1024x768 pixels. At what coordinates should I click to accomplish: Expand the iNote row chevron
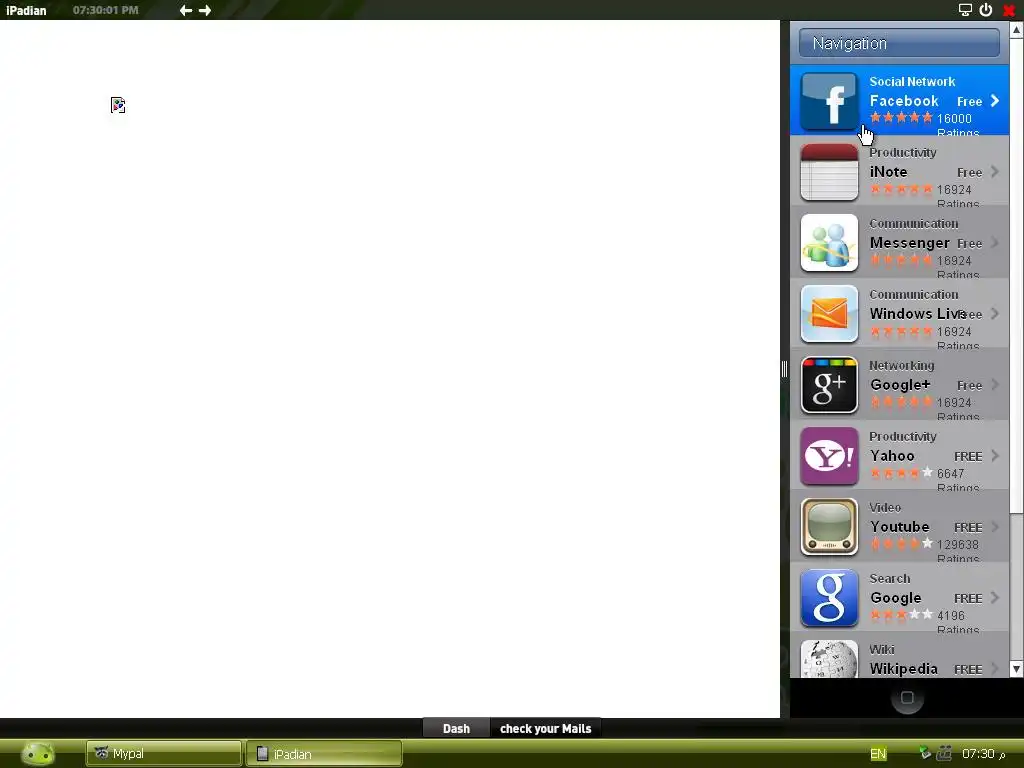[995, 172]
